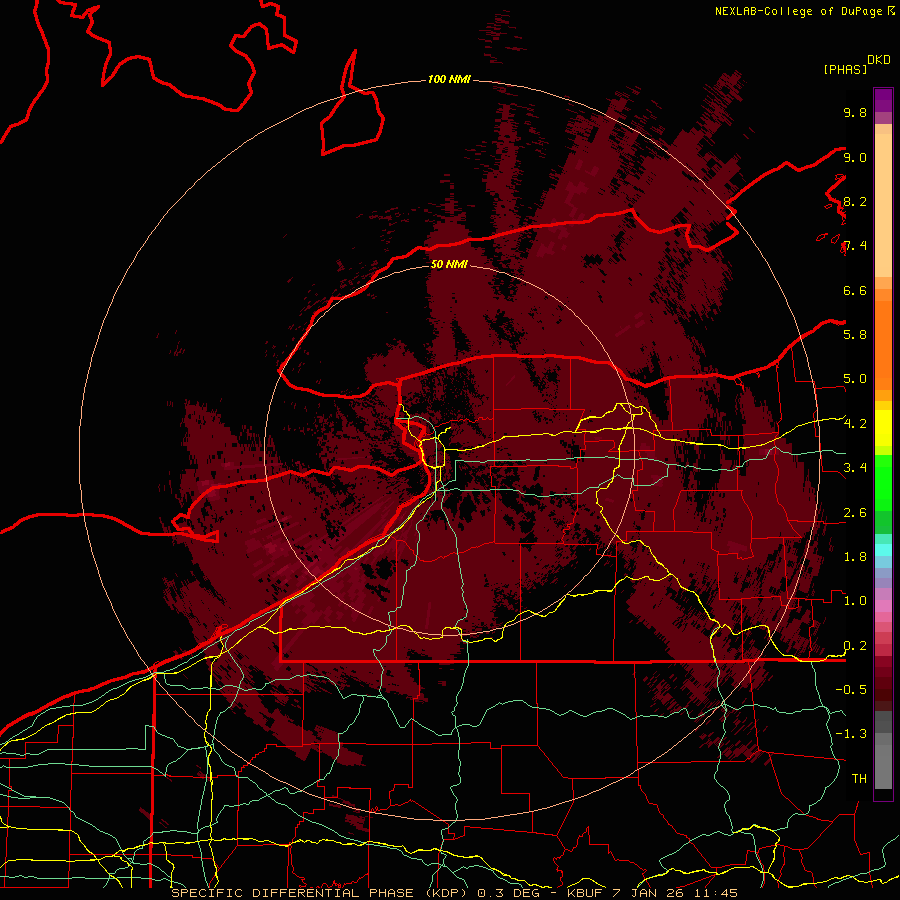Viewport: 900px width, 900px height.
Task: Click the DKD product code label
Action: [x=879, y=60]
